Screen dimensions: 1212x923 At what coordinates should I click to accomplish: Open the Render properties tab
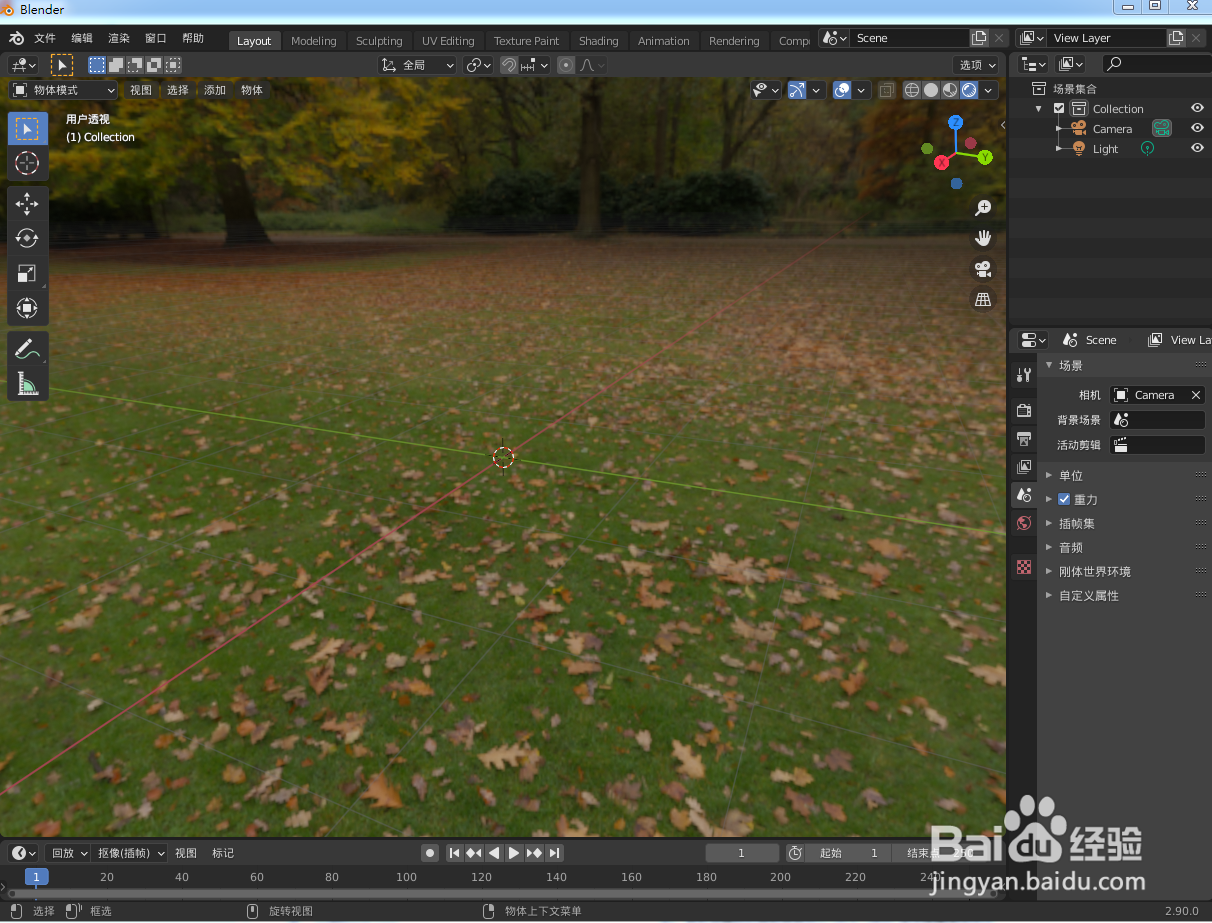[1023, 410]
